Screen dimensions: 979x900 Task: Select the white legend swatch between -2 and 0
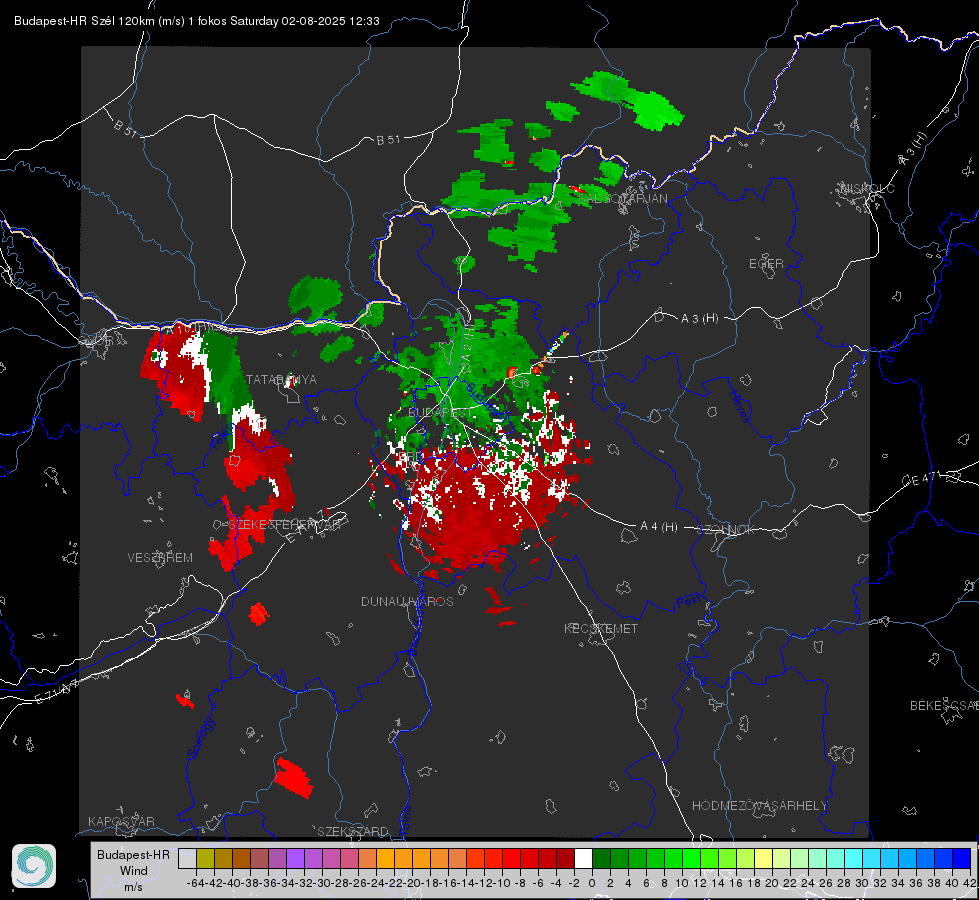pyautogui.click(x=583, y=859)
